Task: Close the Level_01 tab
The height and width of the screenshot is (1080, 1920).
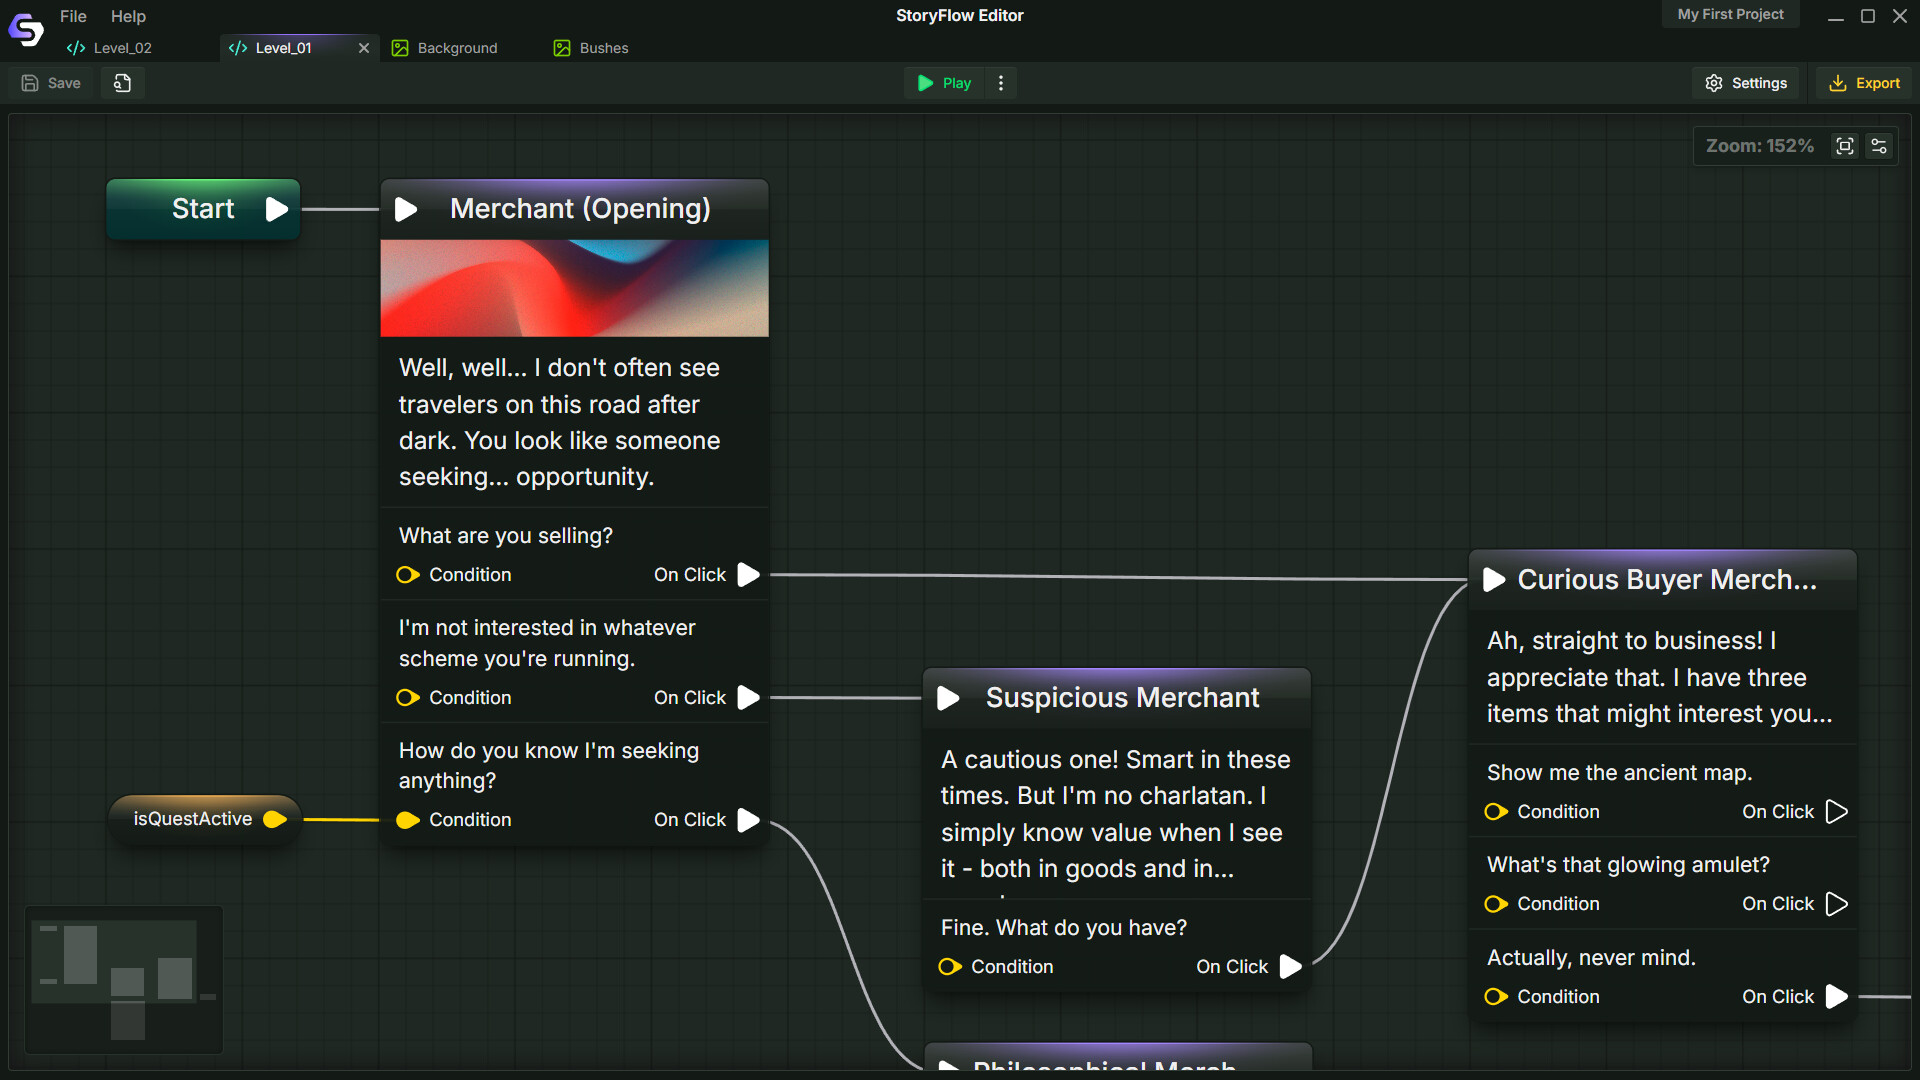Action: point(364,48)
